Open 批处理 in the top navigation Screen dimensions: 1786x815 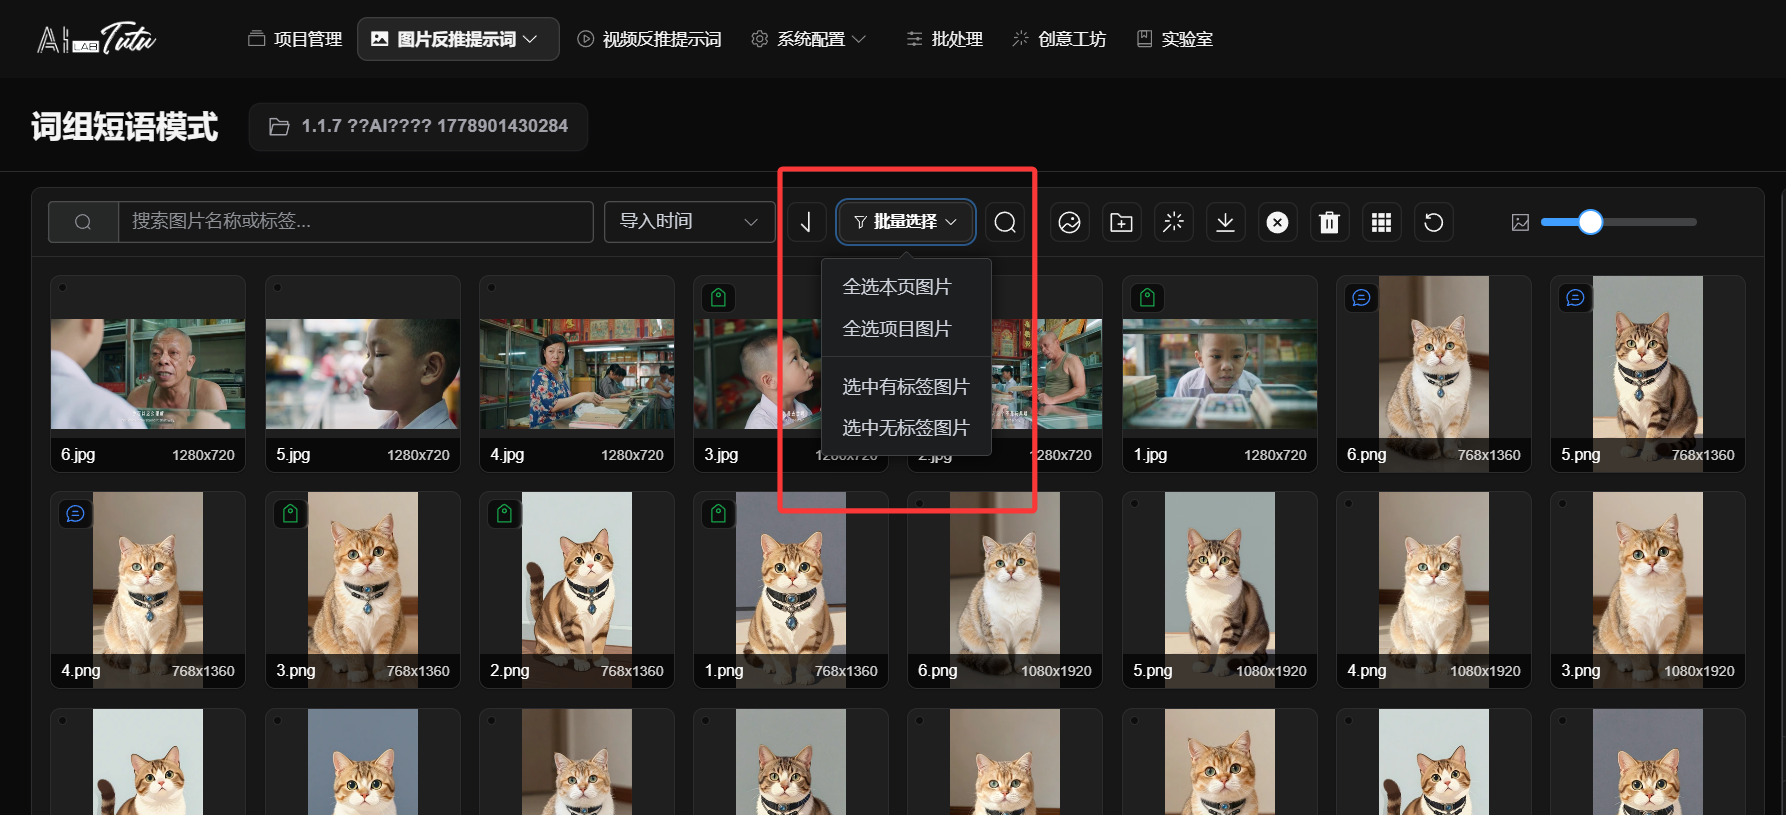pos(944,39)
